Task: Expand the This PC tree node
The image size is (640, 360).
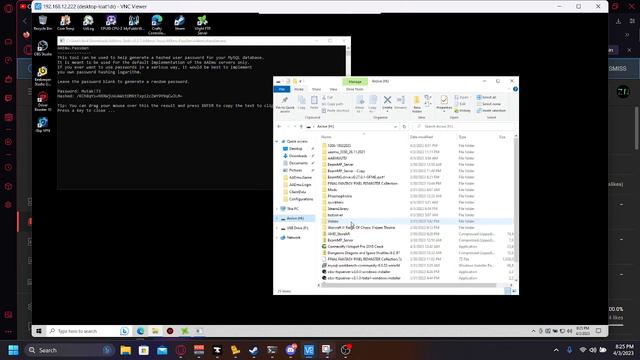Action: pos(277,209)
